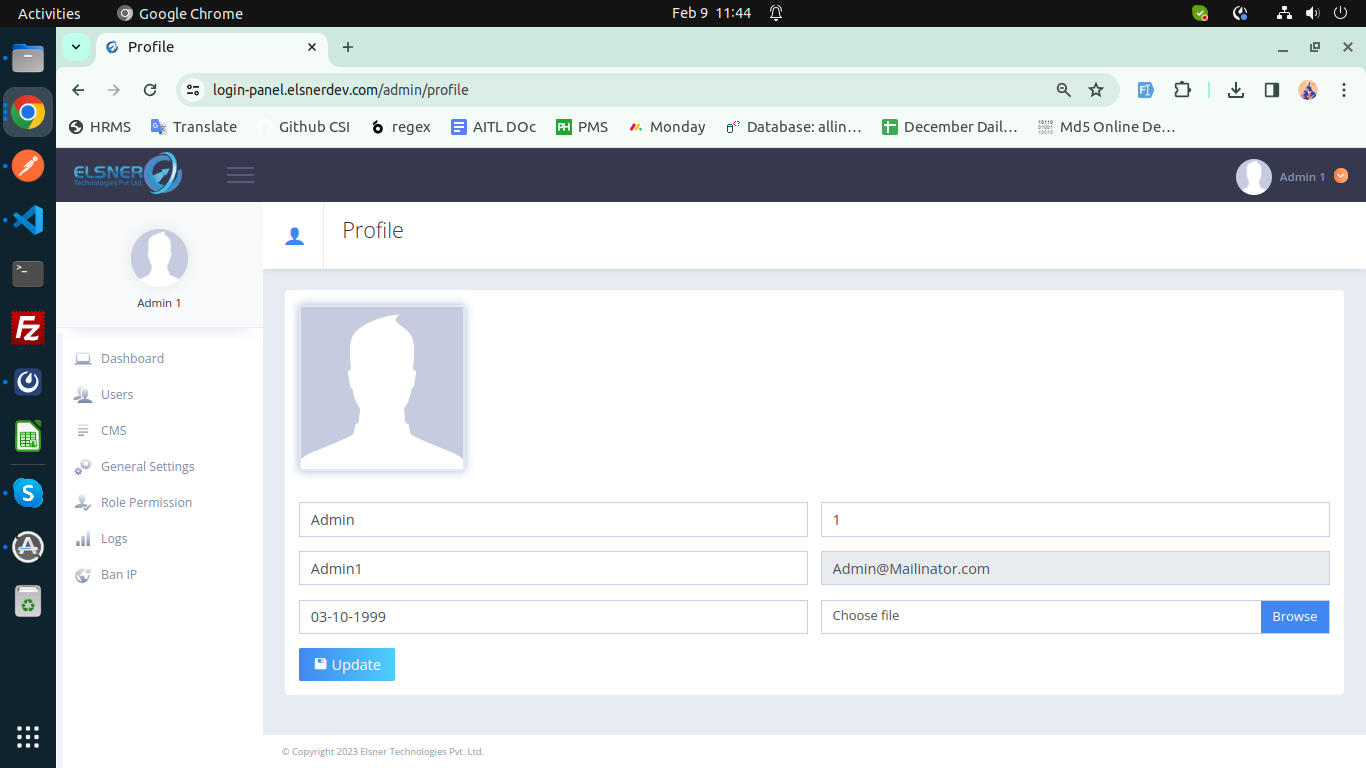
Task: Expand the Admin 1 account dropdown
Action: tap(1341, 176)
